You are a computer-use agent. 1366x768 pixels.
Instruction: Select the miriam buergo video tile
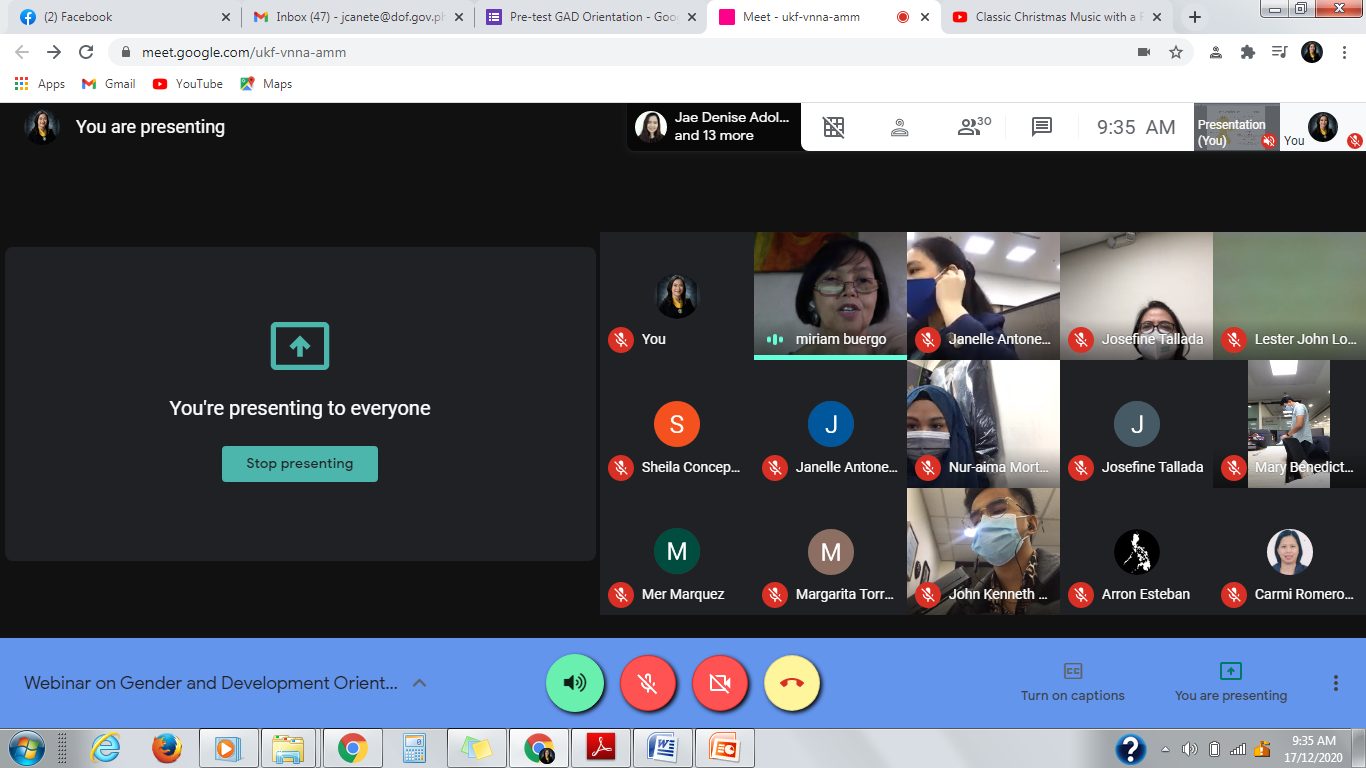click(x=830, y=296)
